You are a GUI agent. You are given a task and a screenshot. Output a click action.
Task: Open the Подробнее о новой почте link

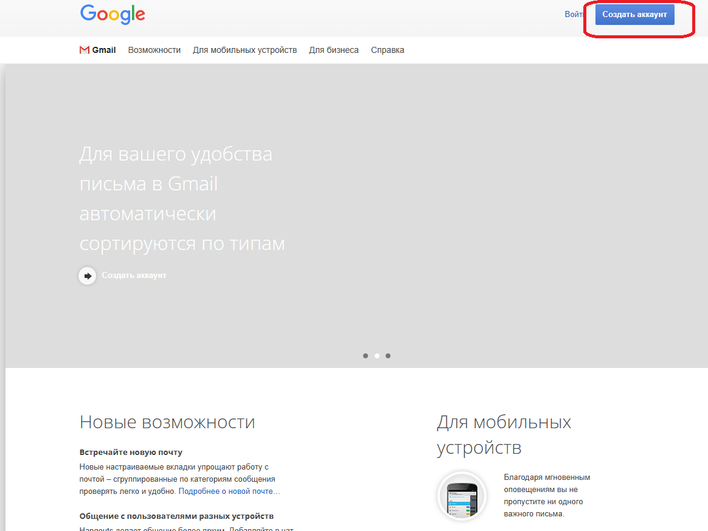(229, 491)
